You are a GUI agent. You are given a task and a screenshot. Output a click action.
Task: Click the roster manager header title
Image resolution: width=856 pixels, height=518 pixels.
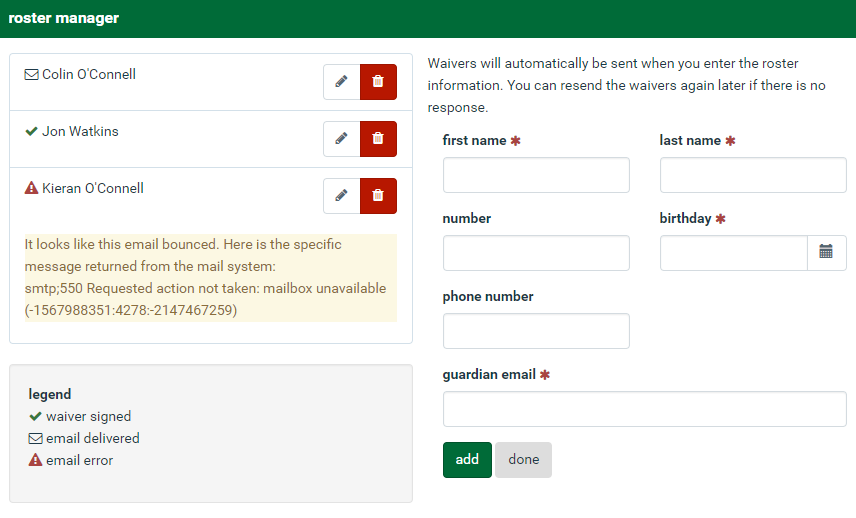[63, 18]
